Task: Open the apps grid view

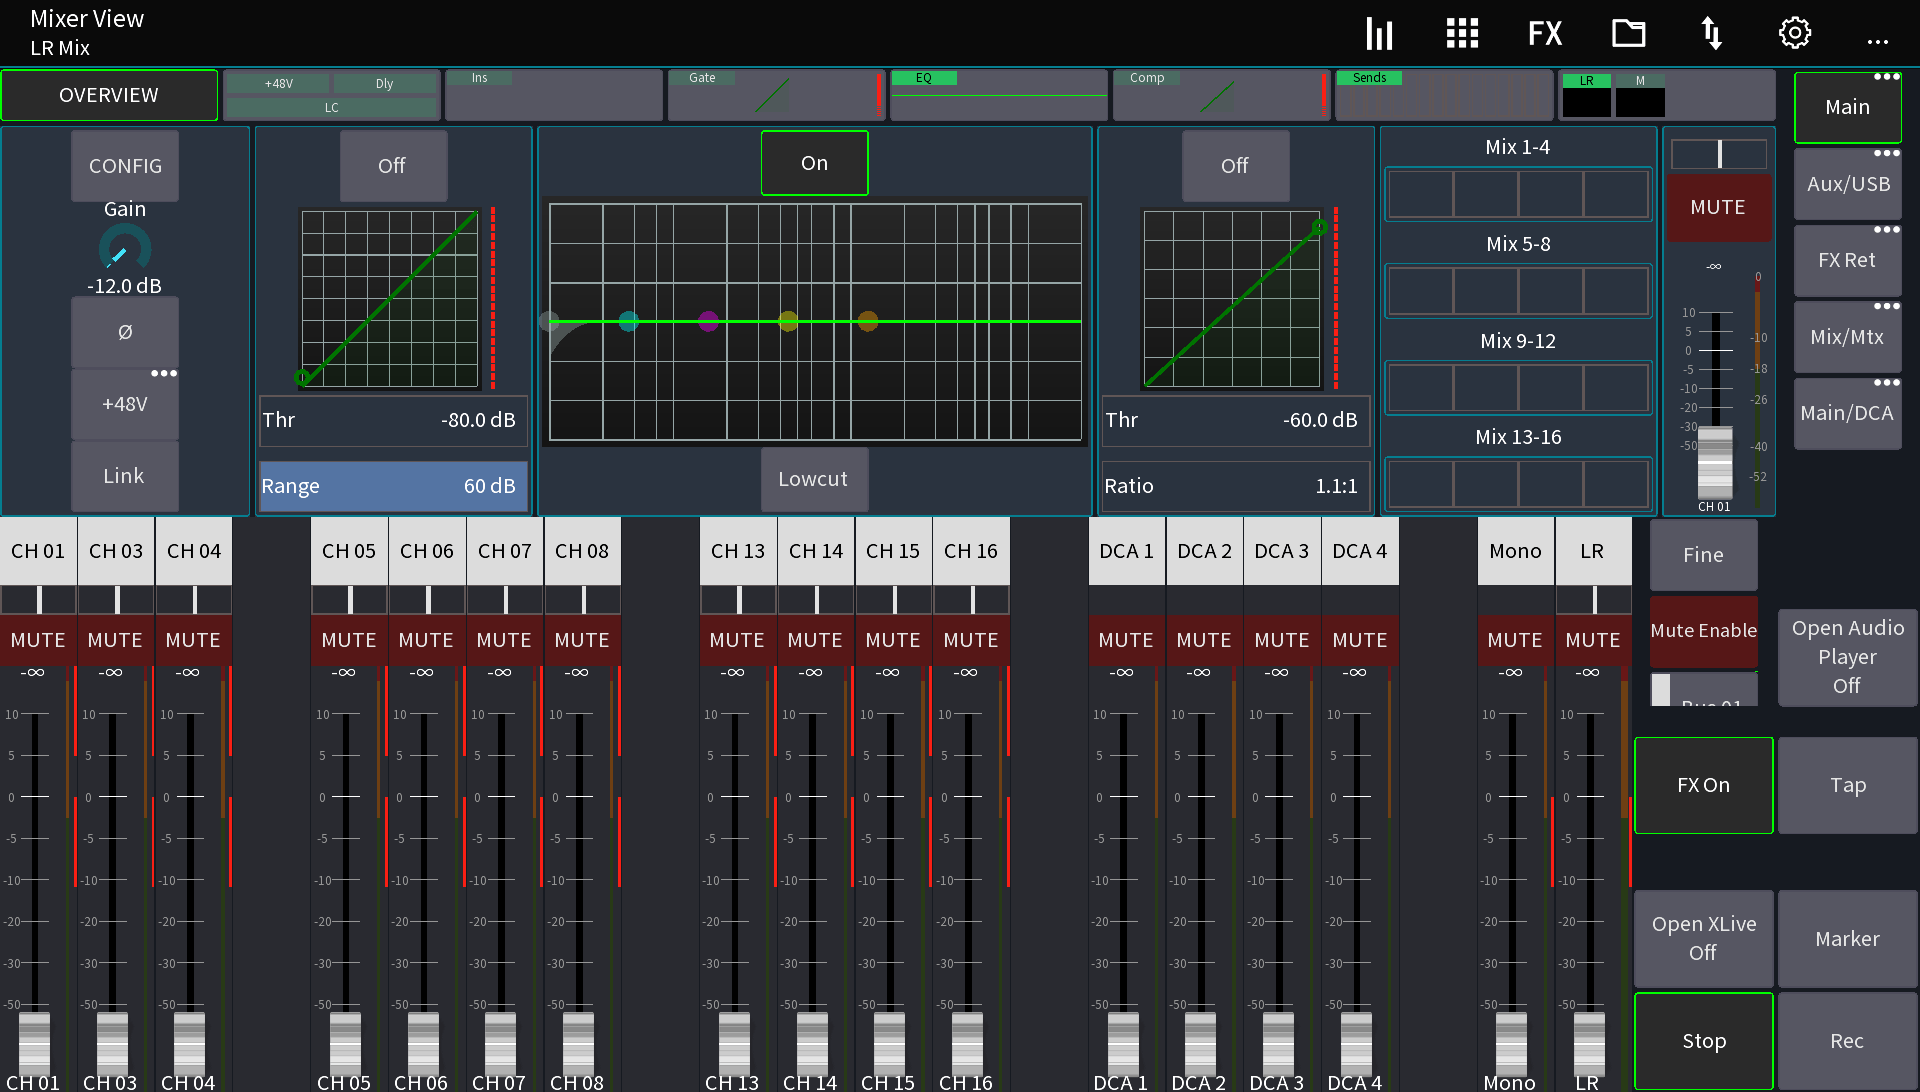Action: (1461, 32)
